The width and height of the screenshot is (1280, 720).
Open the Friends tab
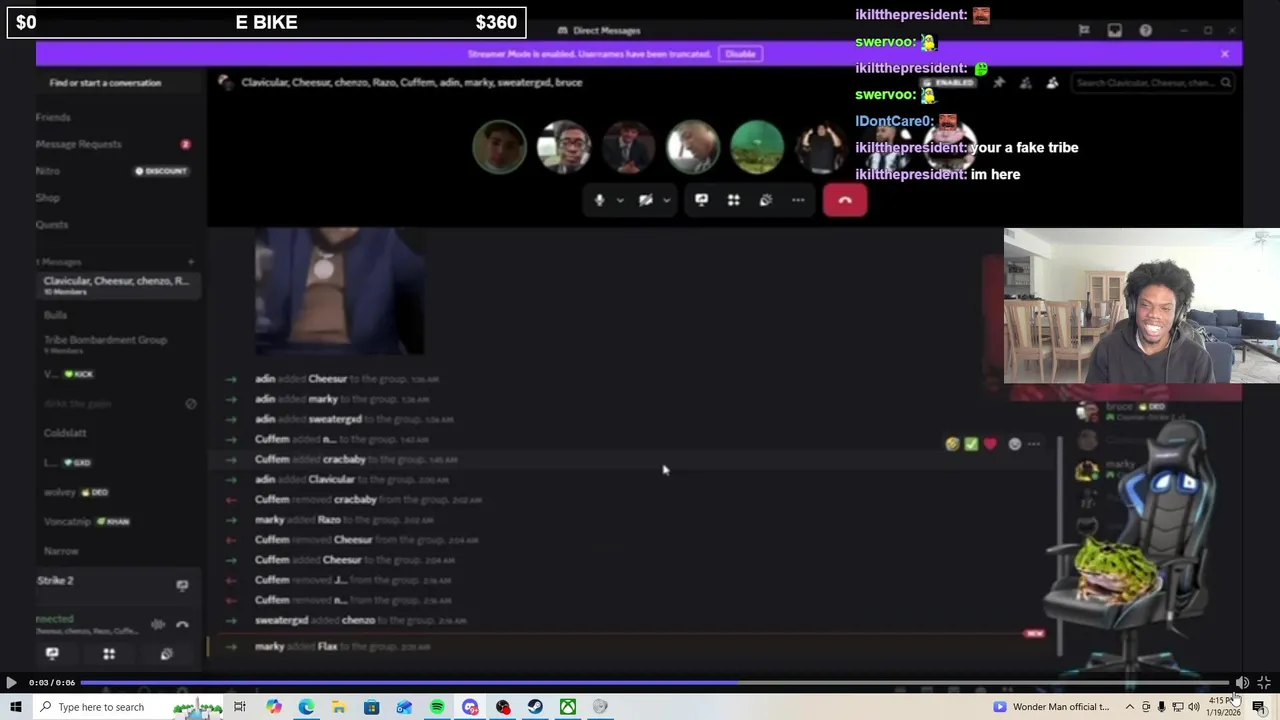pyautogui.click(x=118, y=117)
